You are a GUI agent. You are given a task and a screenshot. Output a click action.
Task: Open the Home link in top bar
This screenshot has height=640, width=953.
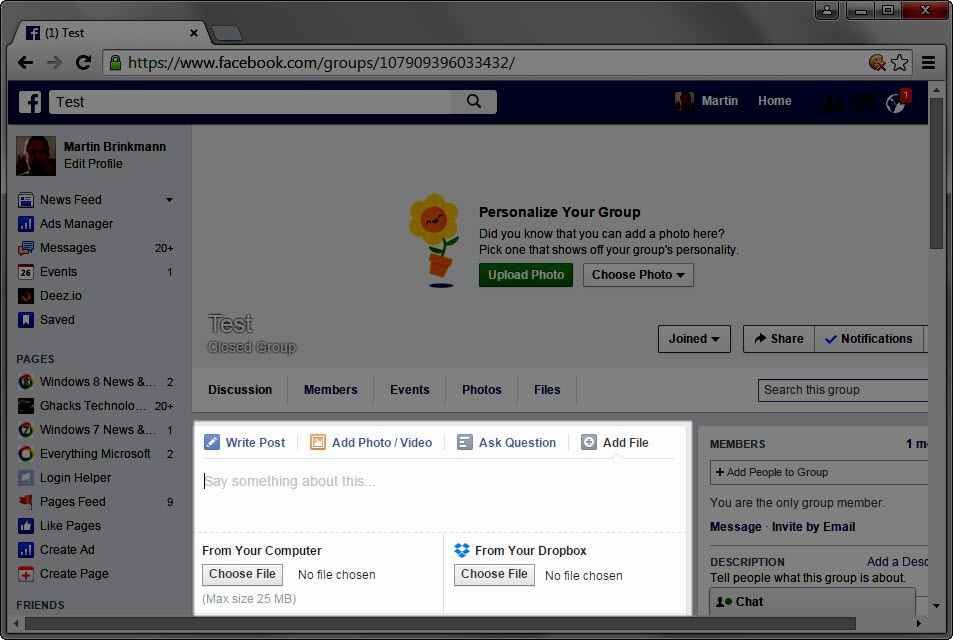coord(774,101)
